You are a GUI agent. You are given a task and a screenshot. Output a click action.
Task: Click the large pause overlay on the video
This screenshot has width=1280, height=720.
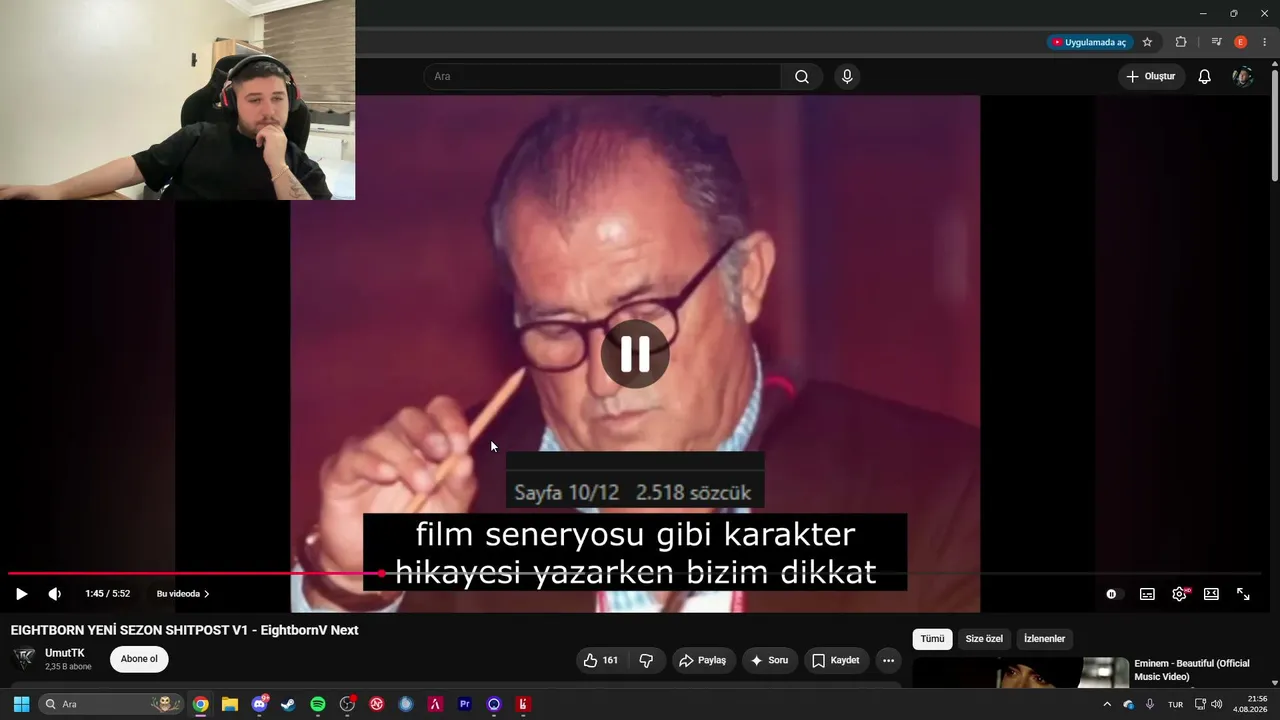(635, 353)
